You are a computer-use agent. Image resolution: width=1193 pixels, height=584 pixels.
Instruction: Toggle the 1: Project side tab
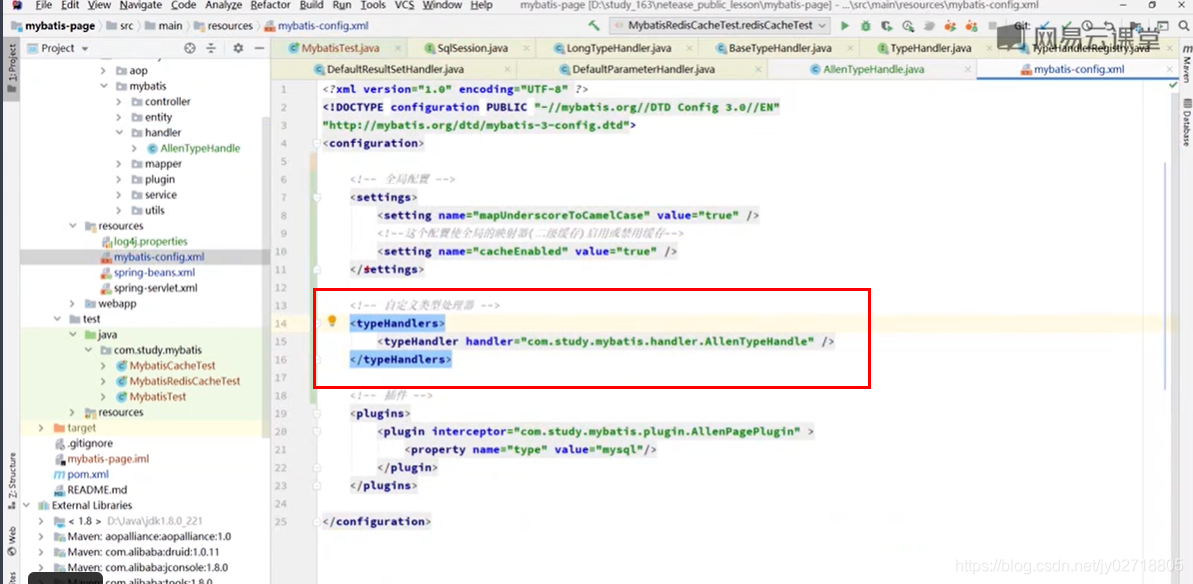11,68
